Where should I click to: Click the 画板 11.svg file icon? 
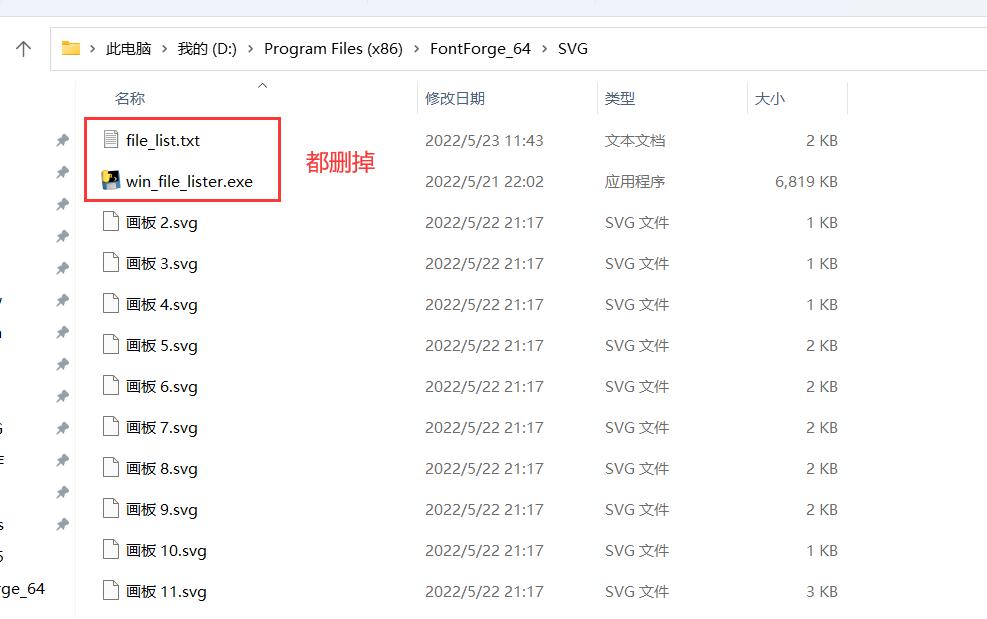tap(111, 591)
